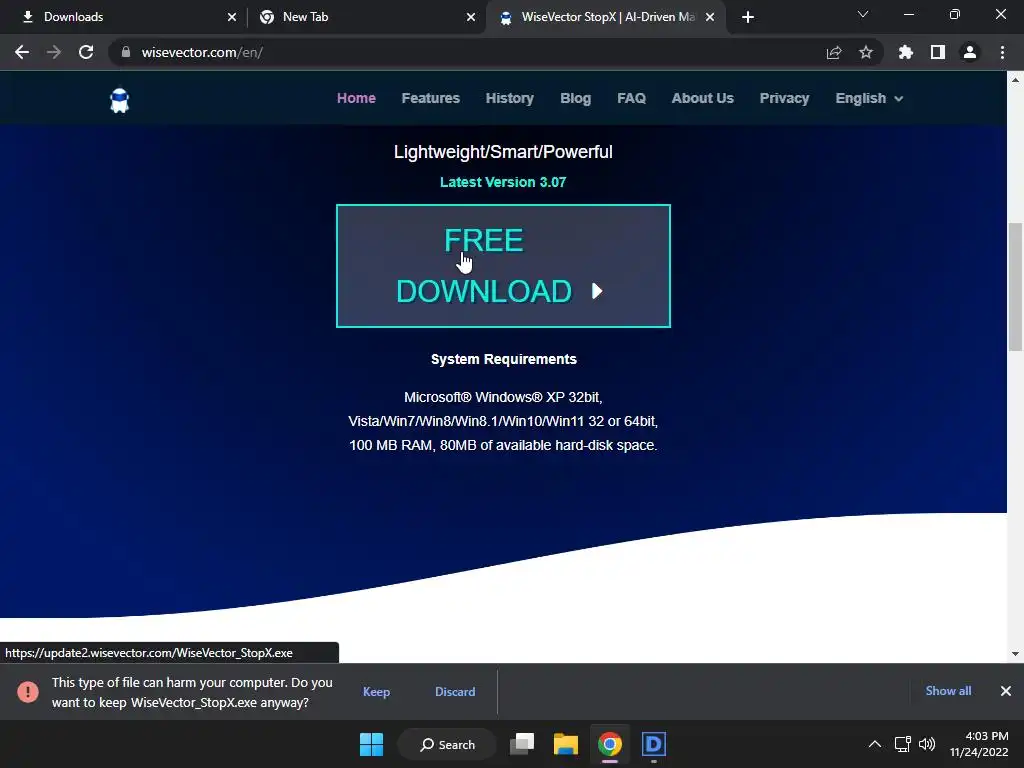Open the Privacy page
The image size is (1024, 768).
pos(784,98)
